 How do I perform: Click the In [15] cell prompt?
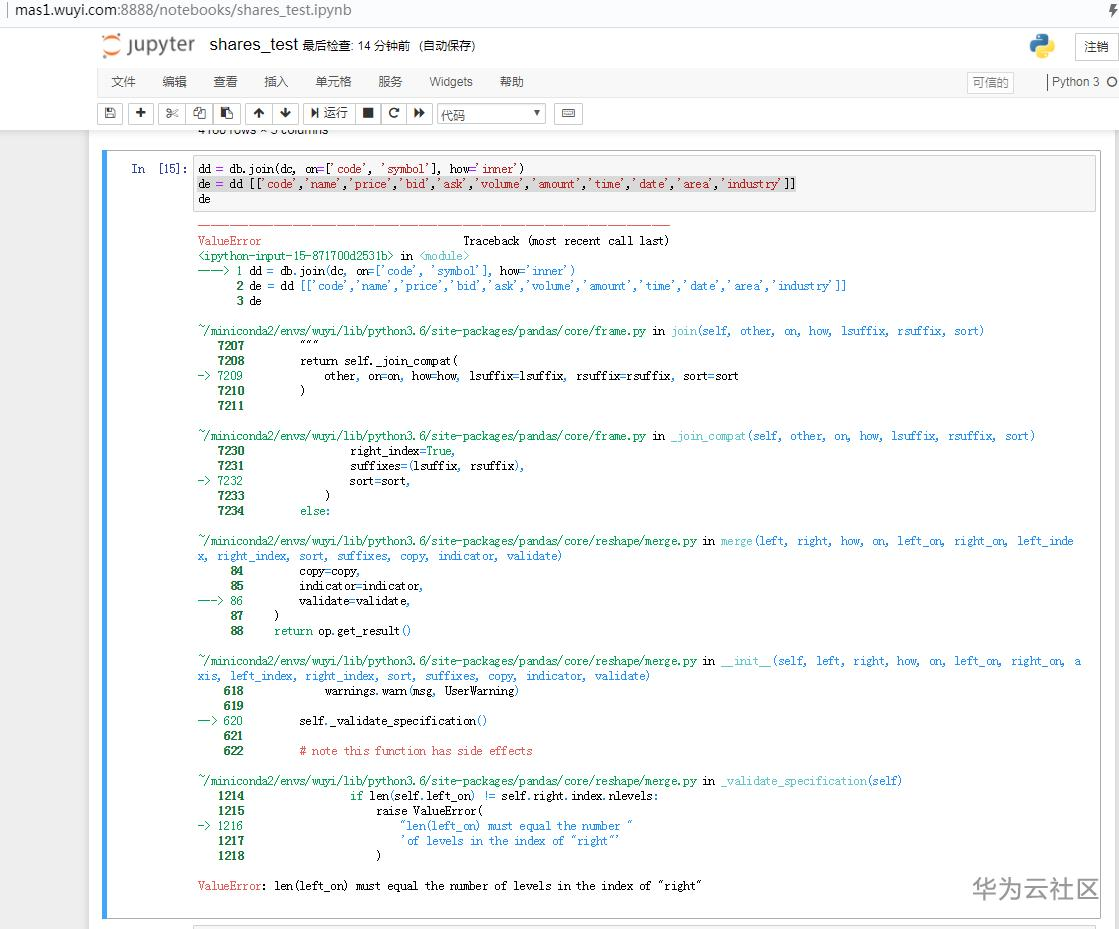[158, 169]
